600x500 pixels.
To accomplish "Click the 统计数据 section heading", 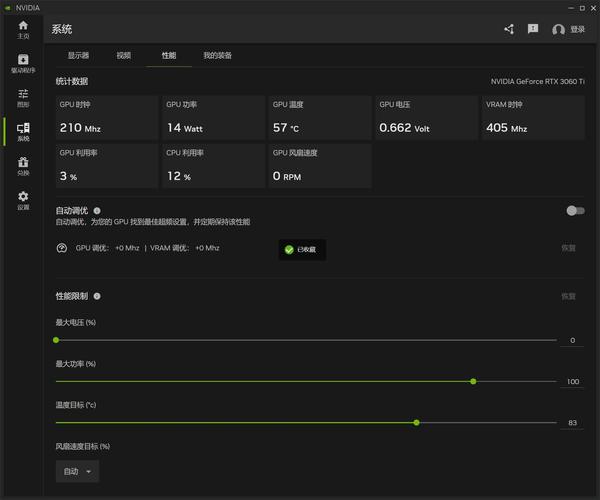I will [x=72, y=81].
